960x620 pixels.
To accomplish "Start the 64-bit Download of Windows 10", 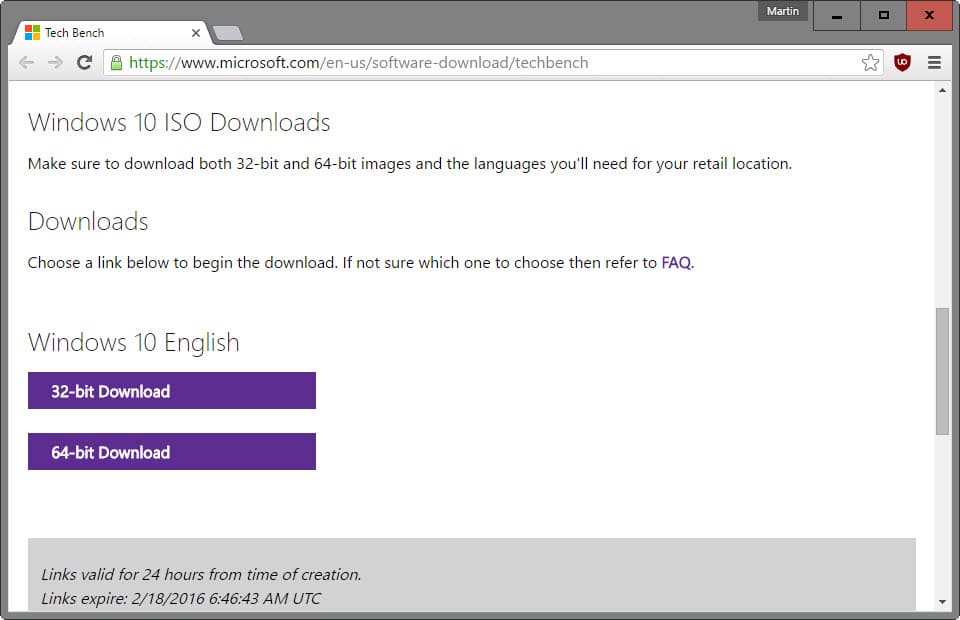I will [171, 451].
